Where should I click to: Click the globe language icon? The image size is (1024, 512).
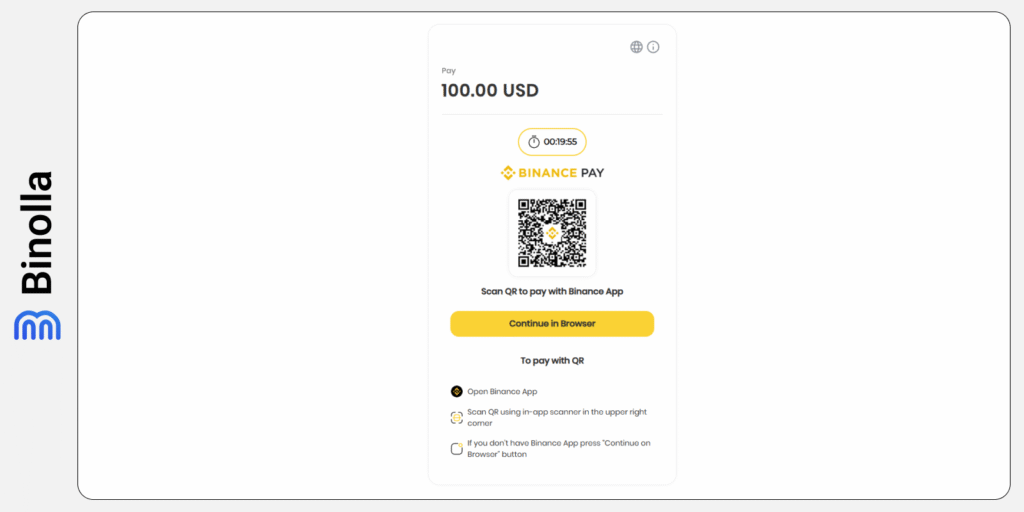coord(636,47)
